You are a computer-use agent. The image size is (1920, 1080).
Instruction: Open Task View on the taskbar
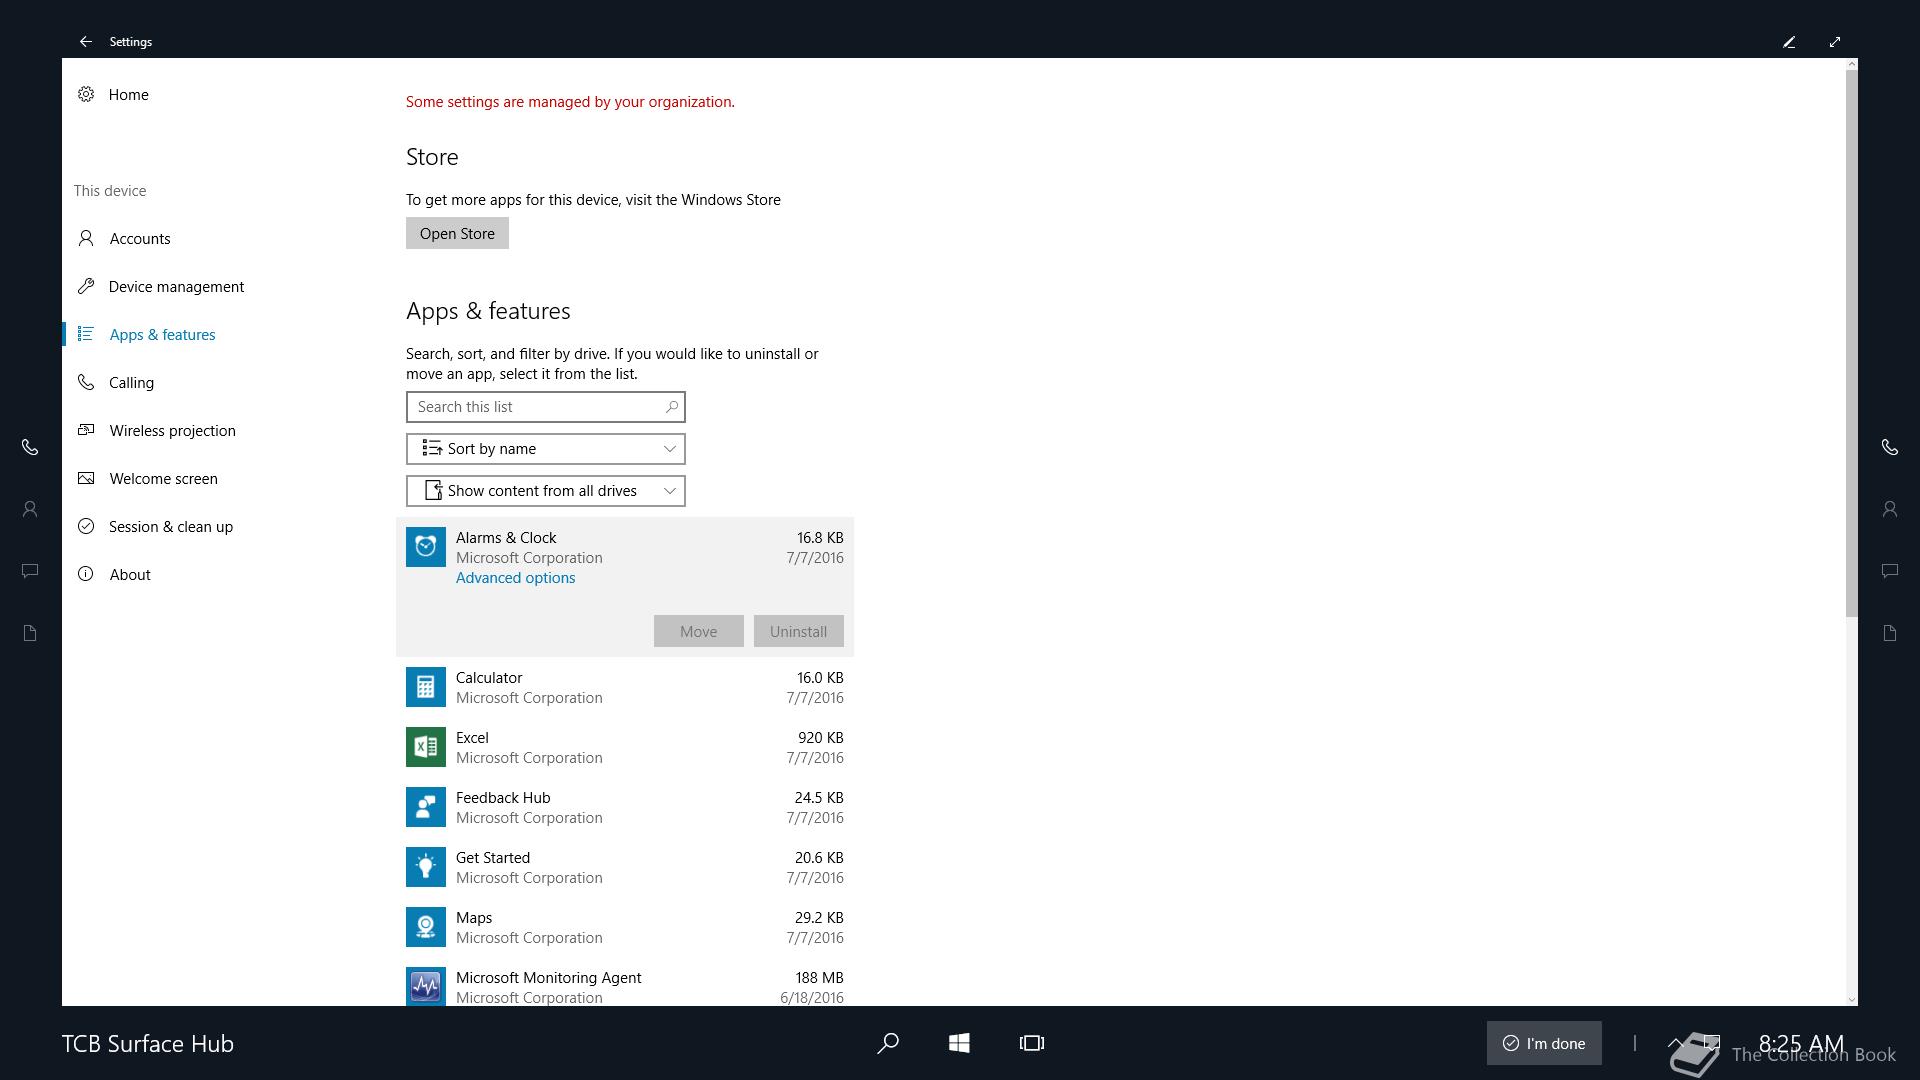[x=1031, y=1043]
